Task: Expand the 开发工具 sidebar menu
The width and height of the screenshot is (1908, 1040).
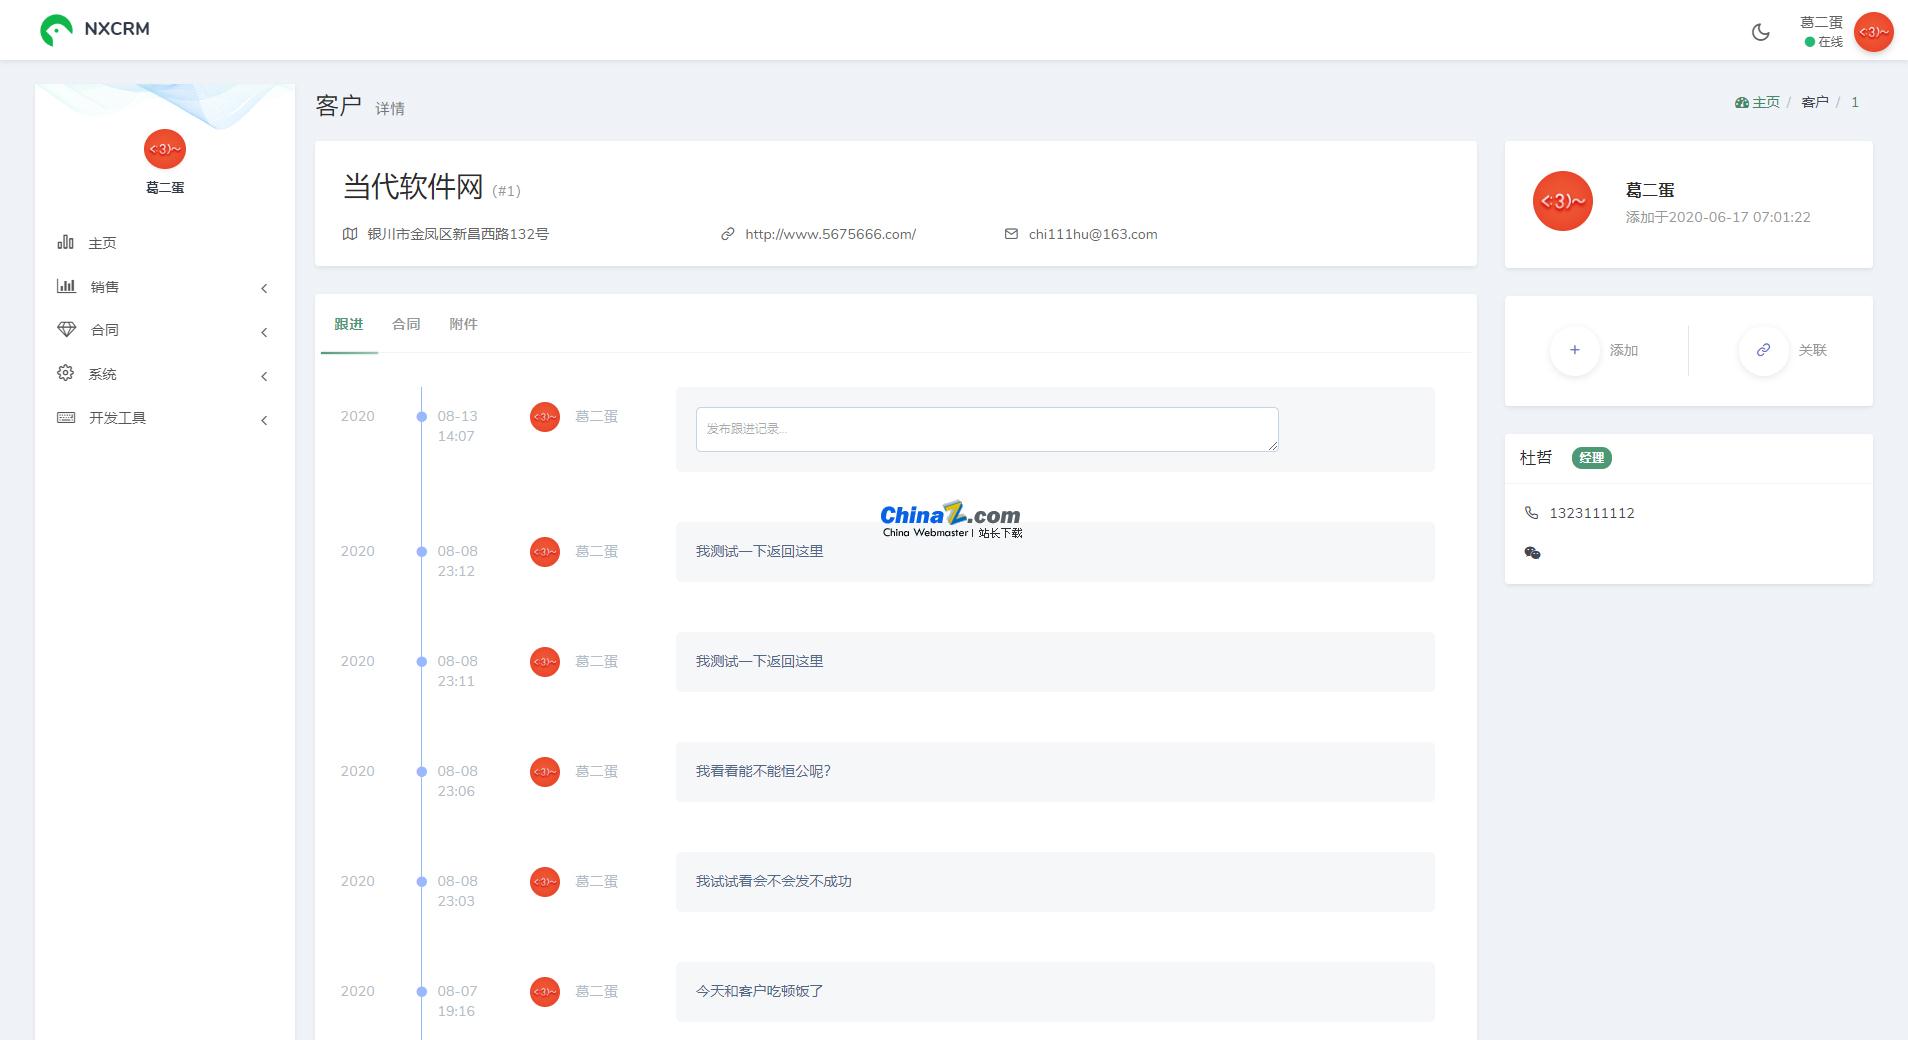Action: point(117,418)
